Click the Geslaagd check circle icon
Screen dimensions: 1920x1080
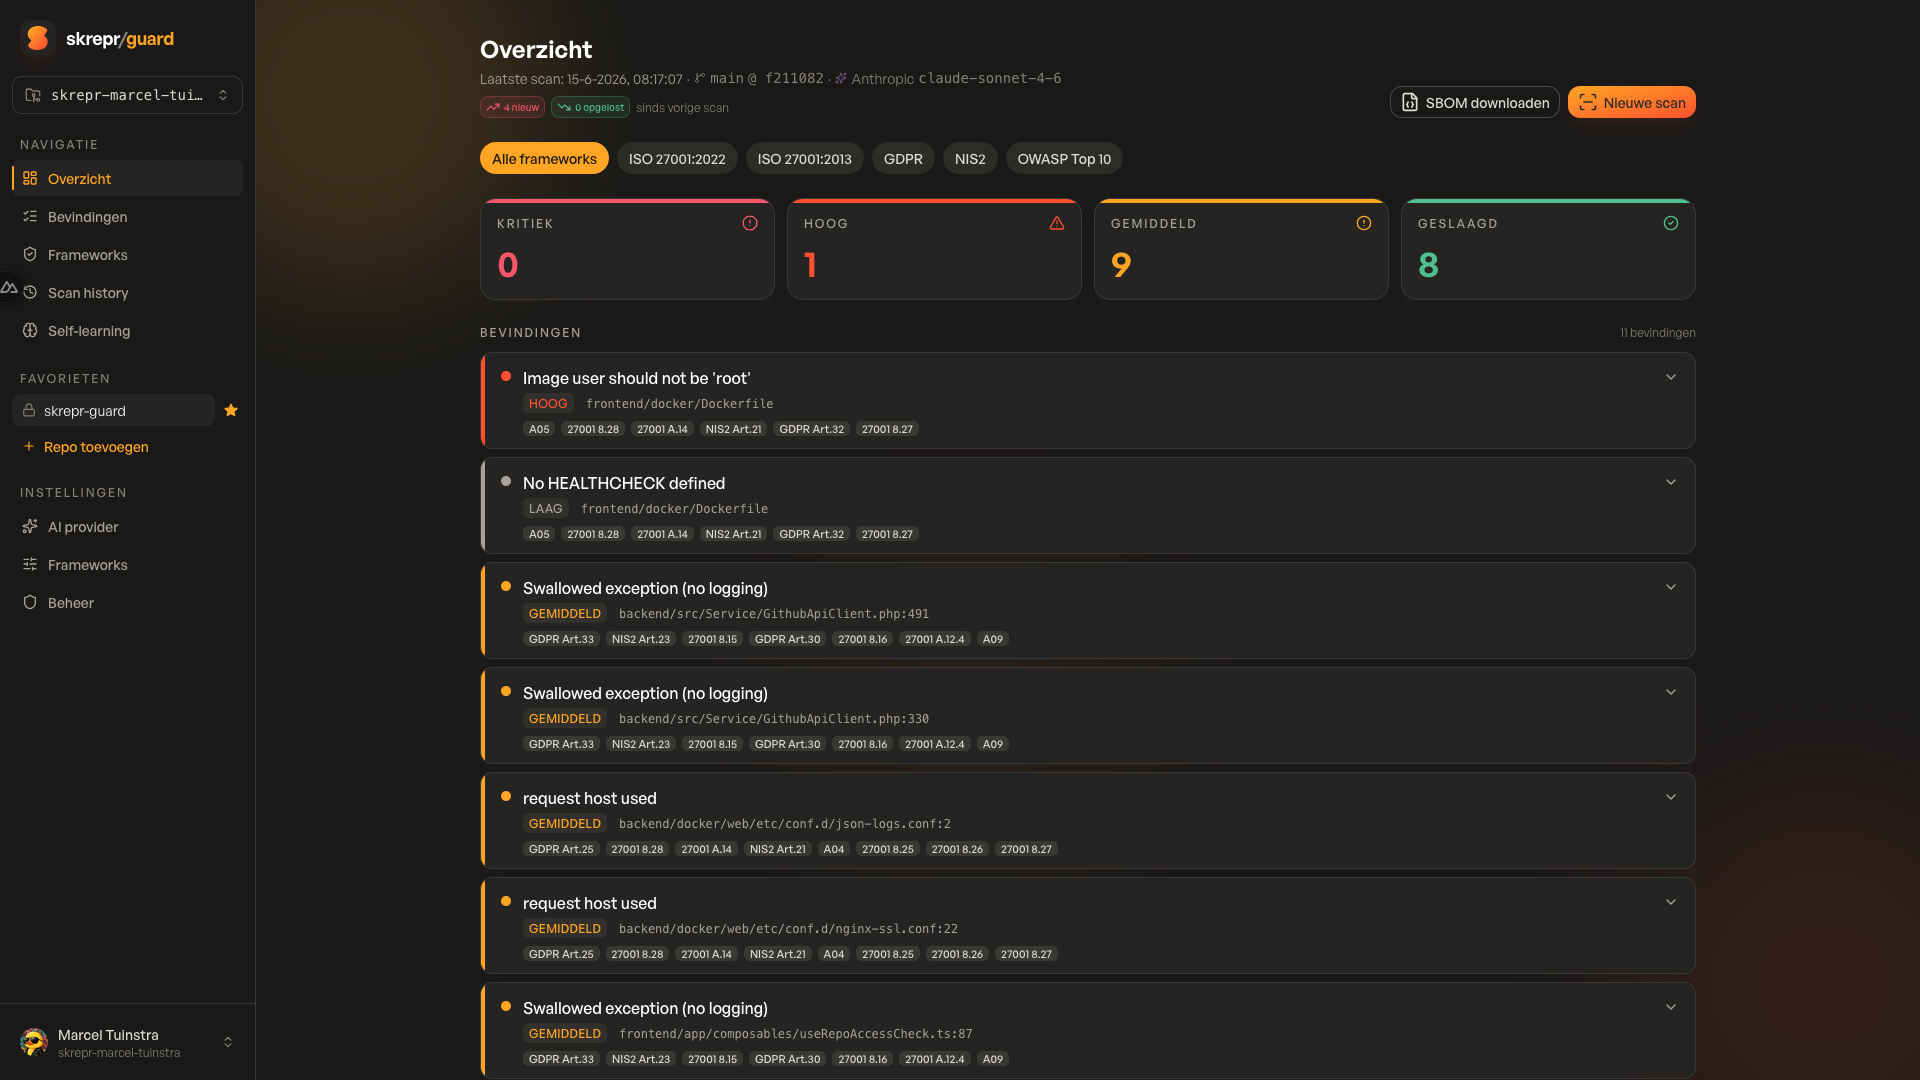1671,223
